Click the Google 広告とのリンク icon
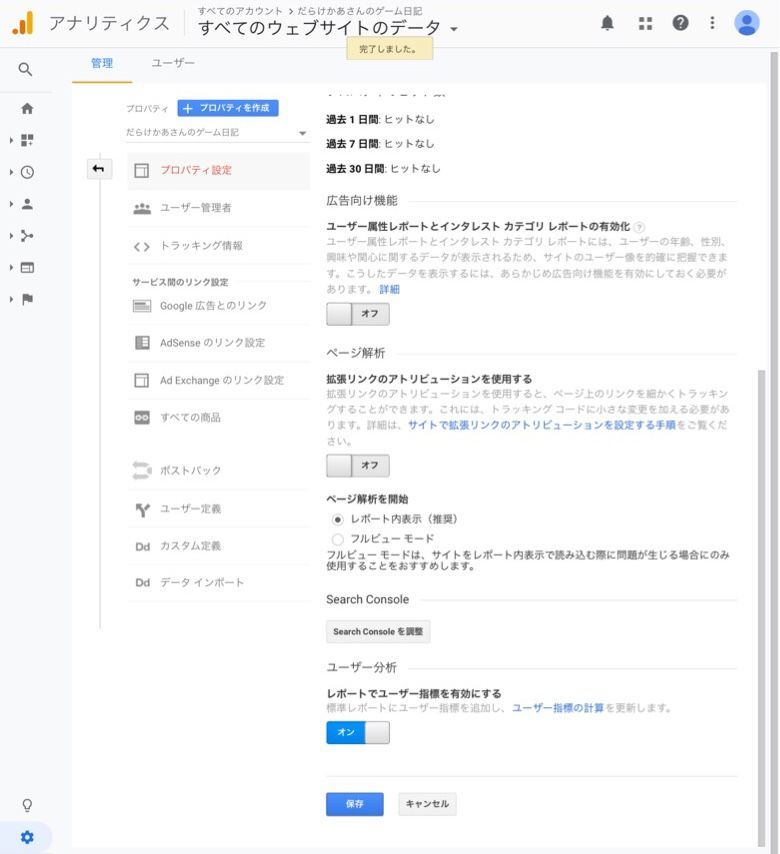This screenshot has height=854, width=780. (142, 306)
